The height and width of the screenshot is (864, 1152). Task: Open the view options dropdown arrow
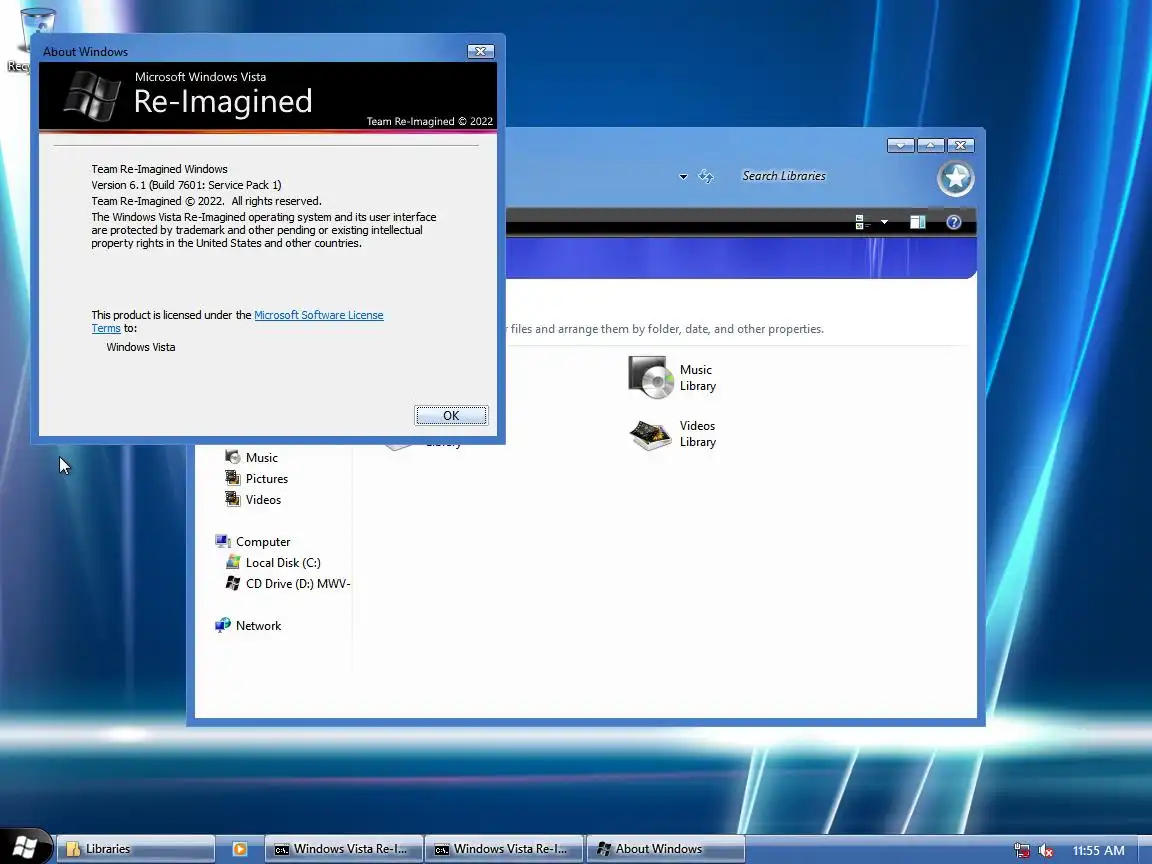coord(884,222)
